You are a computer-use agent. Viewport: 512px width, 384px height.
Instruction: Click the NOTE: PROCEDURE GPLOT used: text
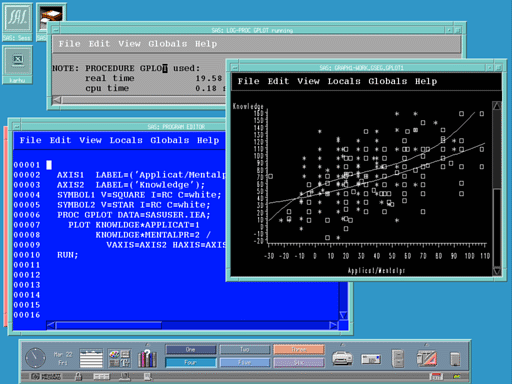point(126,68)
